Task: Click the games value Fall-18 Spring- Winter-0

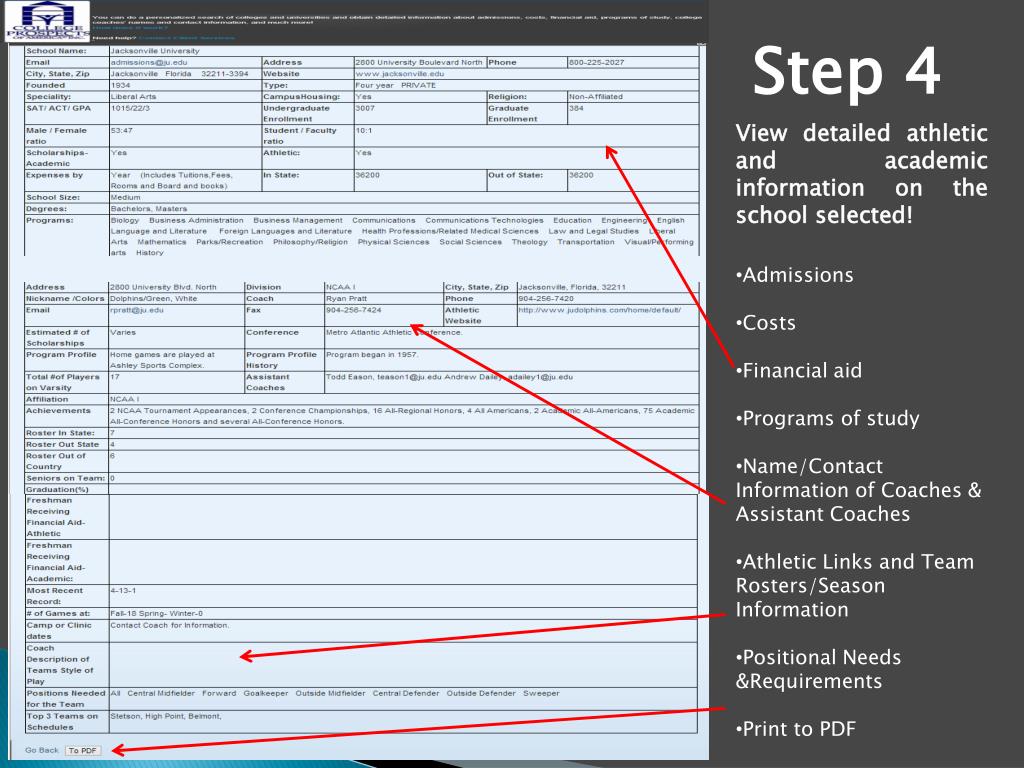Action: 157,614
